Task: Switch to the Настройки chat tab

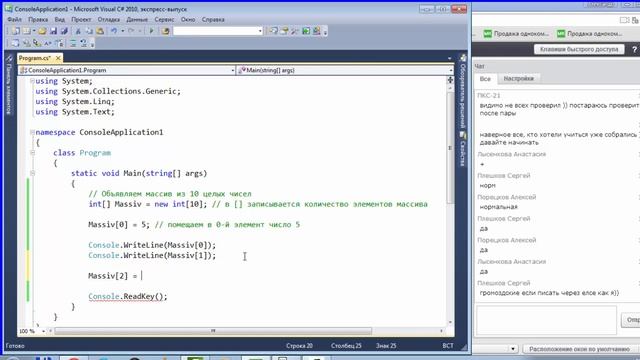Action: [x=518, y=78]
